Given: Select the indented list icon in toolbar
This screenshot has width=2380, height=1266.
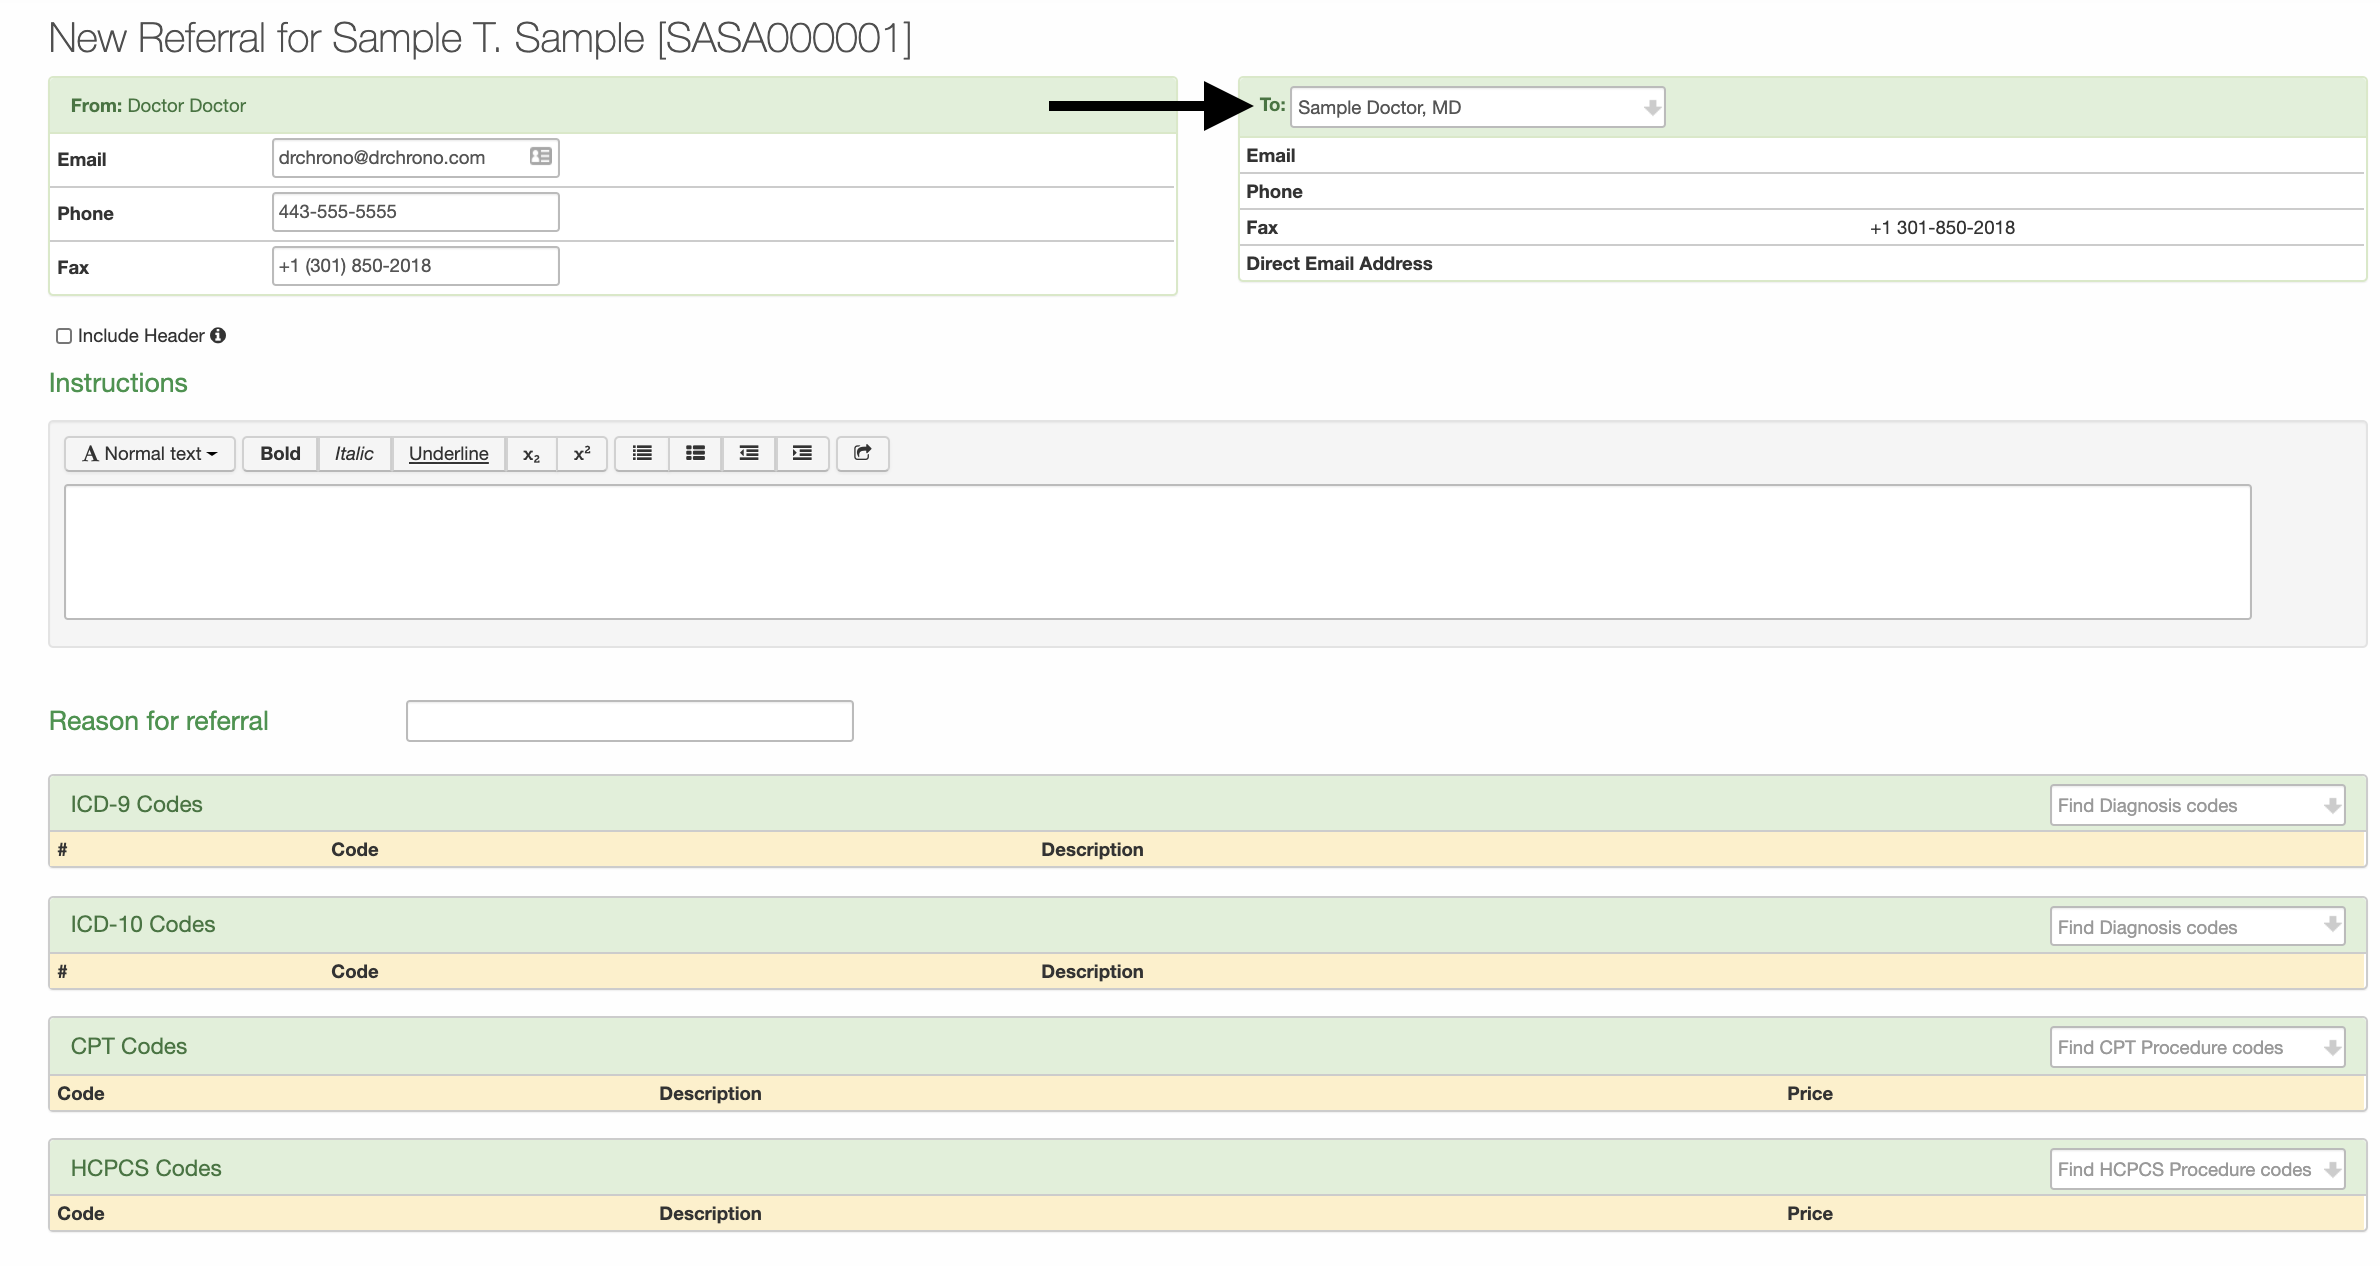Looking at the screenshot, I should tap(803, 453).
